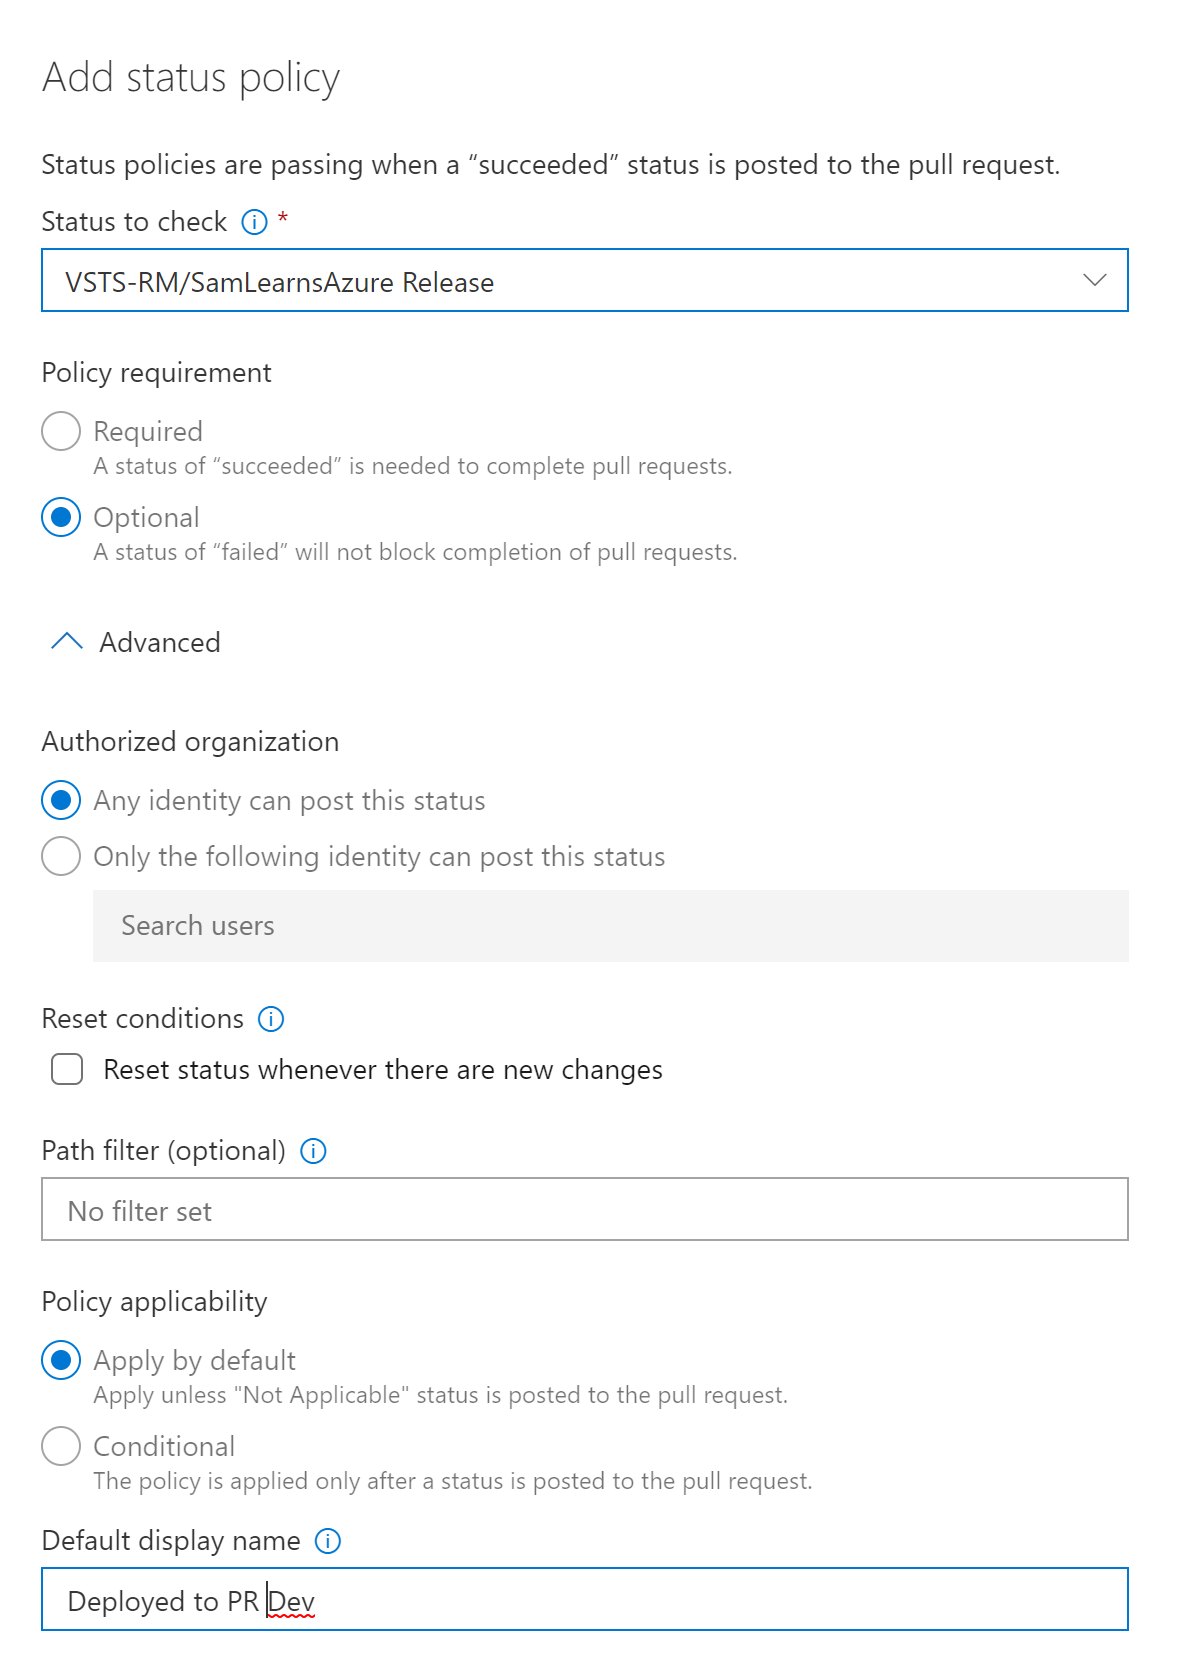Choose Any identity can post this status
1203x1671 pixels.
tap(61, 800)
